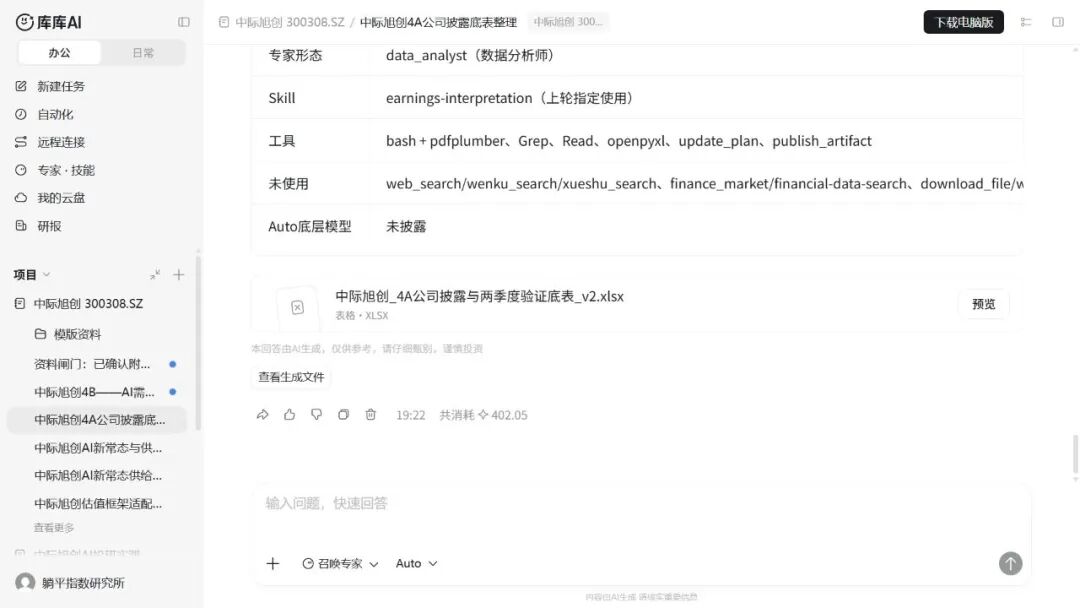The height and width of the screenshot is (608, 1080).
Task: Open 自动化 in the sidebar
Action: coord(55,114)
